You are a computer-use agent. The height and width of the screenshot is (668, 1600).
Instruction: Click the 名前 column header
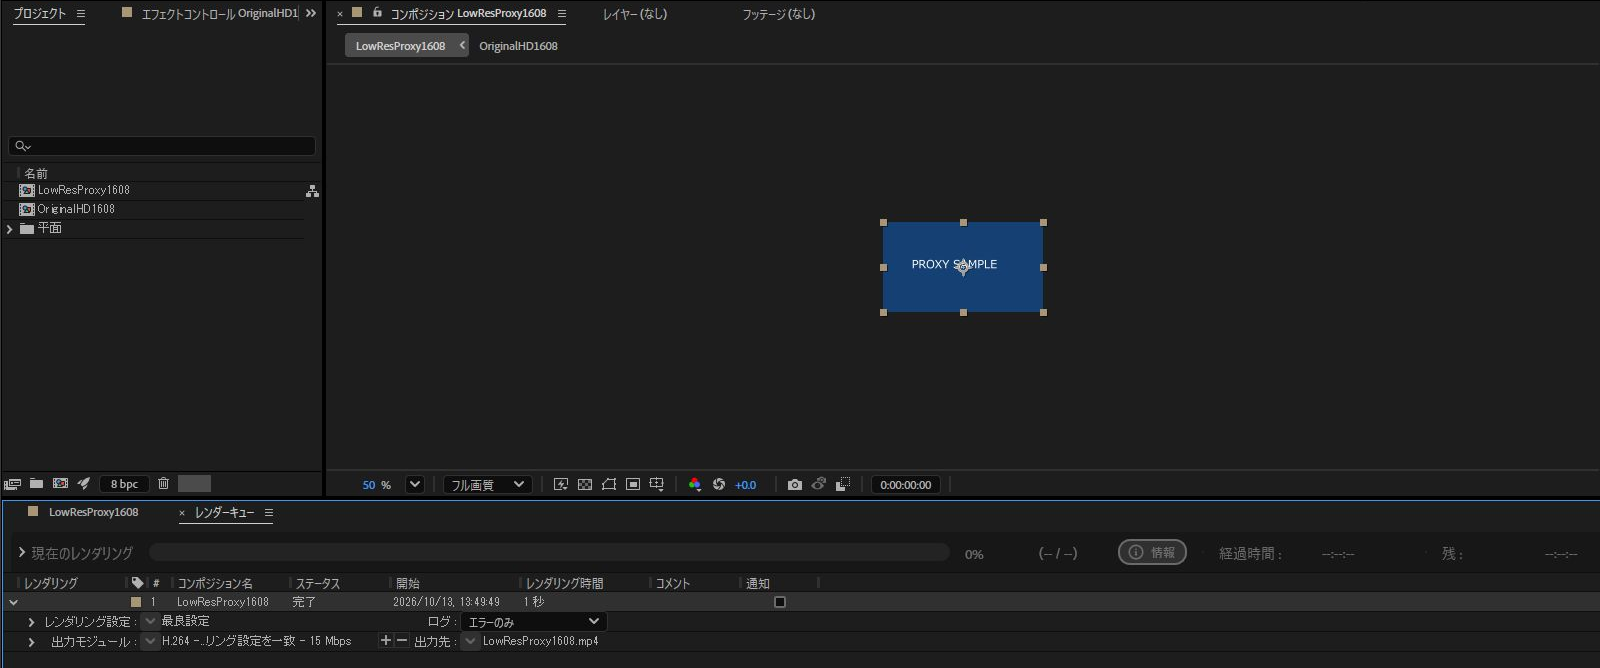tap(36, 173)
